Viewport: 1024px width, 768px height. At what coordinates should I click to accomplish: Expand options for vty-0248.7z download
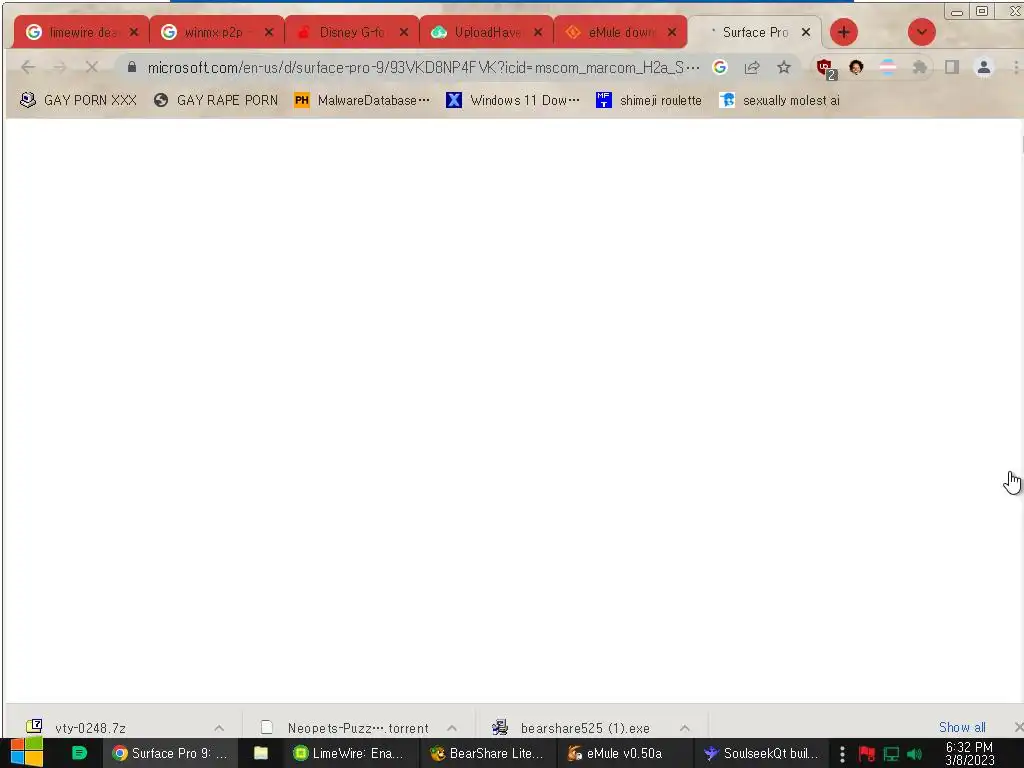point(219,728)
